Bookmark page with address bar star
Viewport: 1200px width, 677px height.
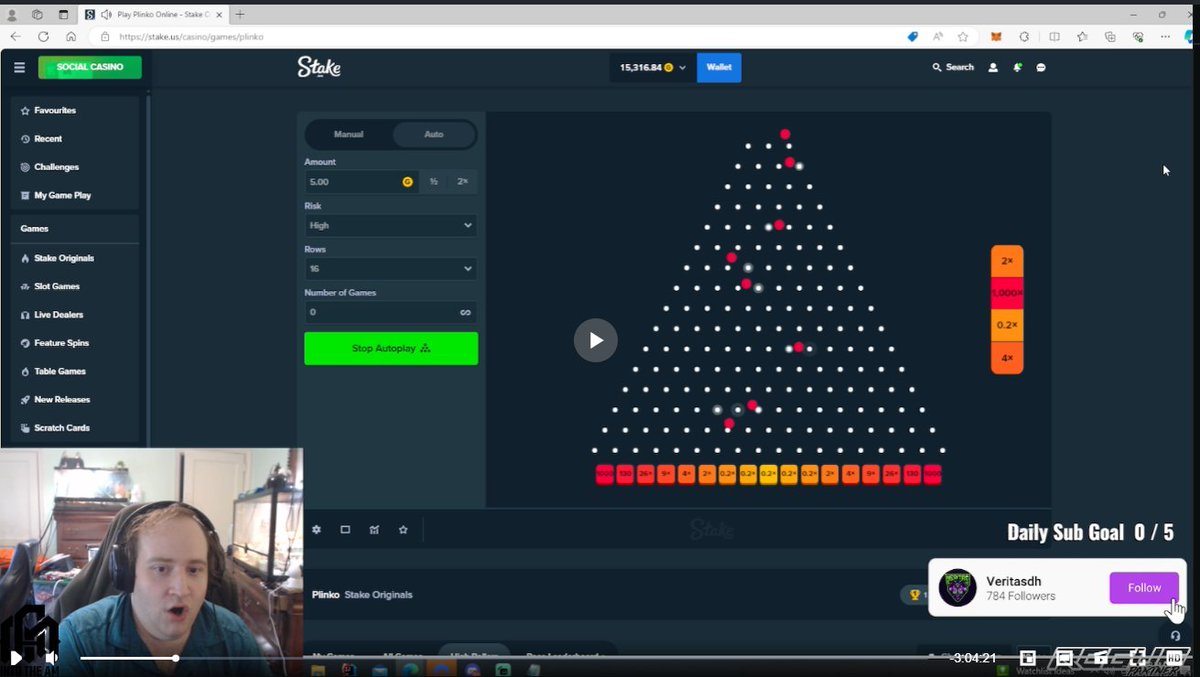[x=963, y=36]
